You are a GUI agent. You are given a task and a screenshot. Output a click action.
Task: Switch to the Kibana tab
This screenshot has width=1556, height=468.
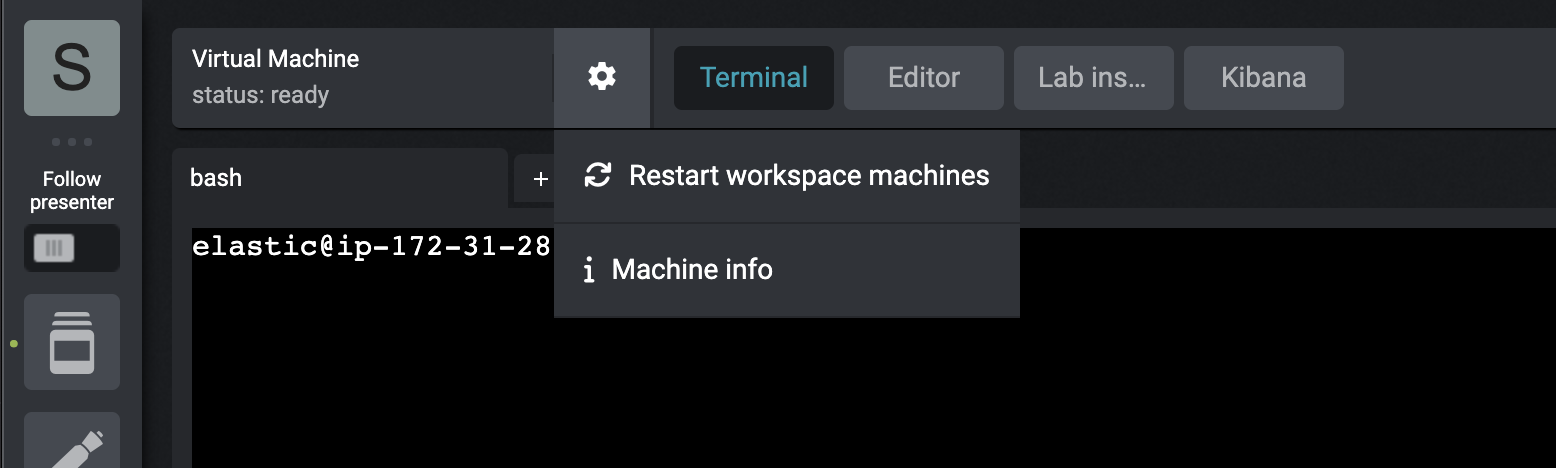pos(1264,78)
